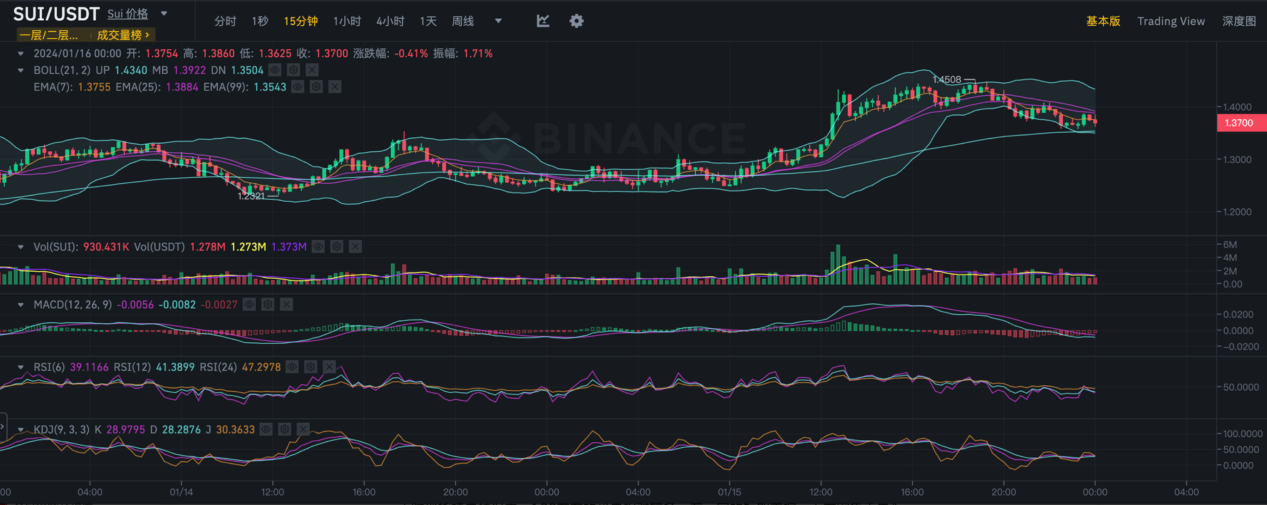This screenshot has width=1267, height=505.
Task: Open BOLL indicator settings
Action: [x=293, y=70]
